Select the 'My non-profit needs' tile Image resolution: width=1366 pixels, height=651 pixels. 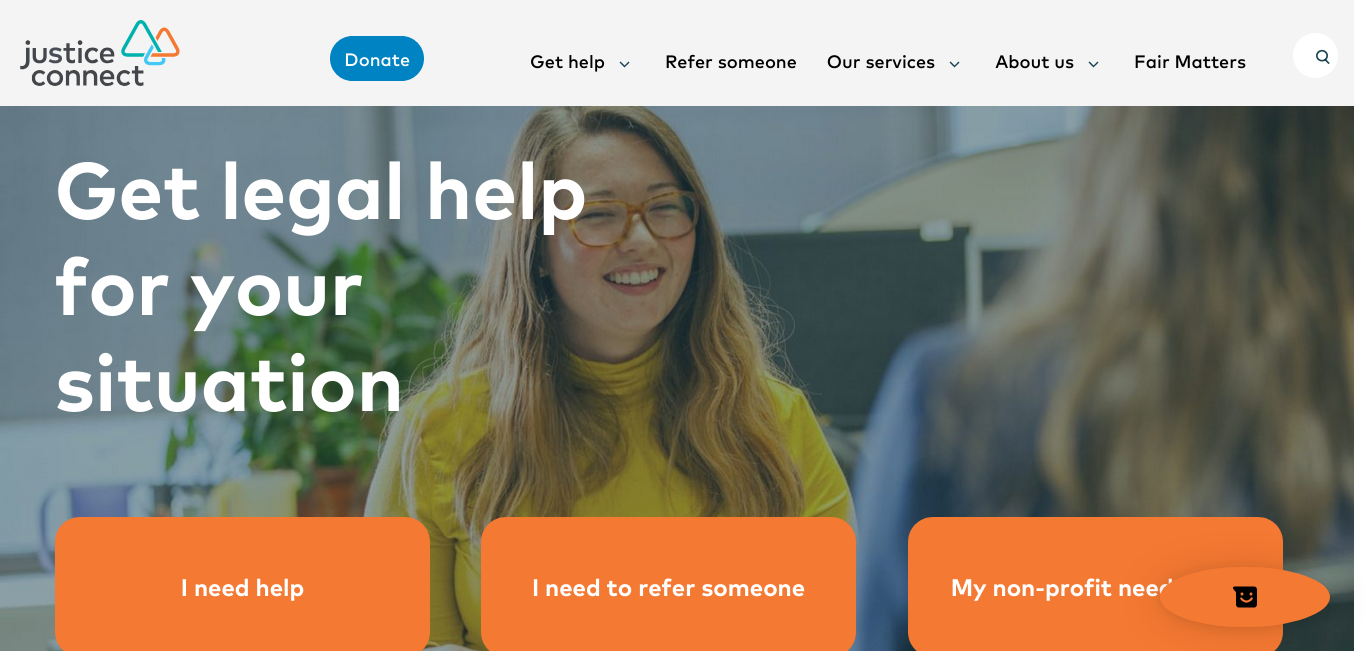[1095, 584]
